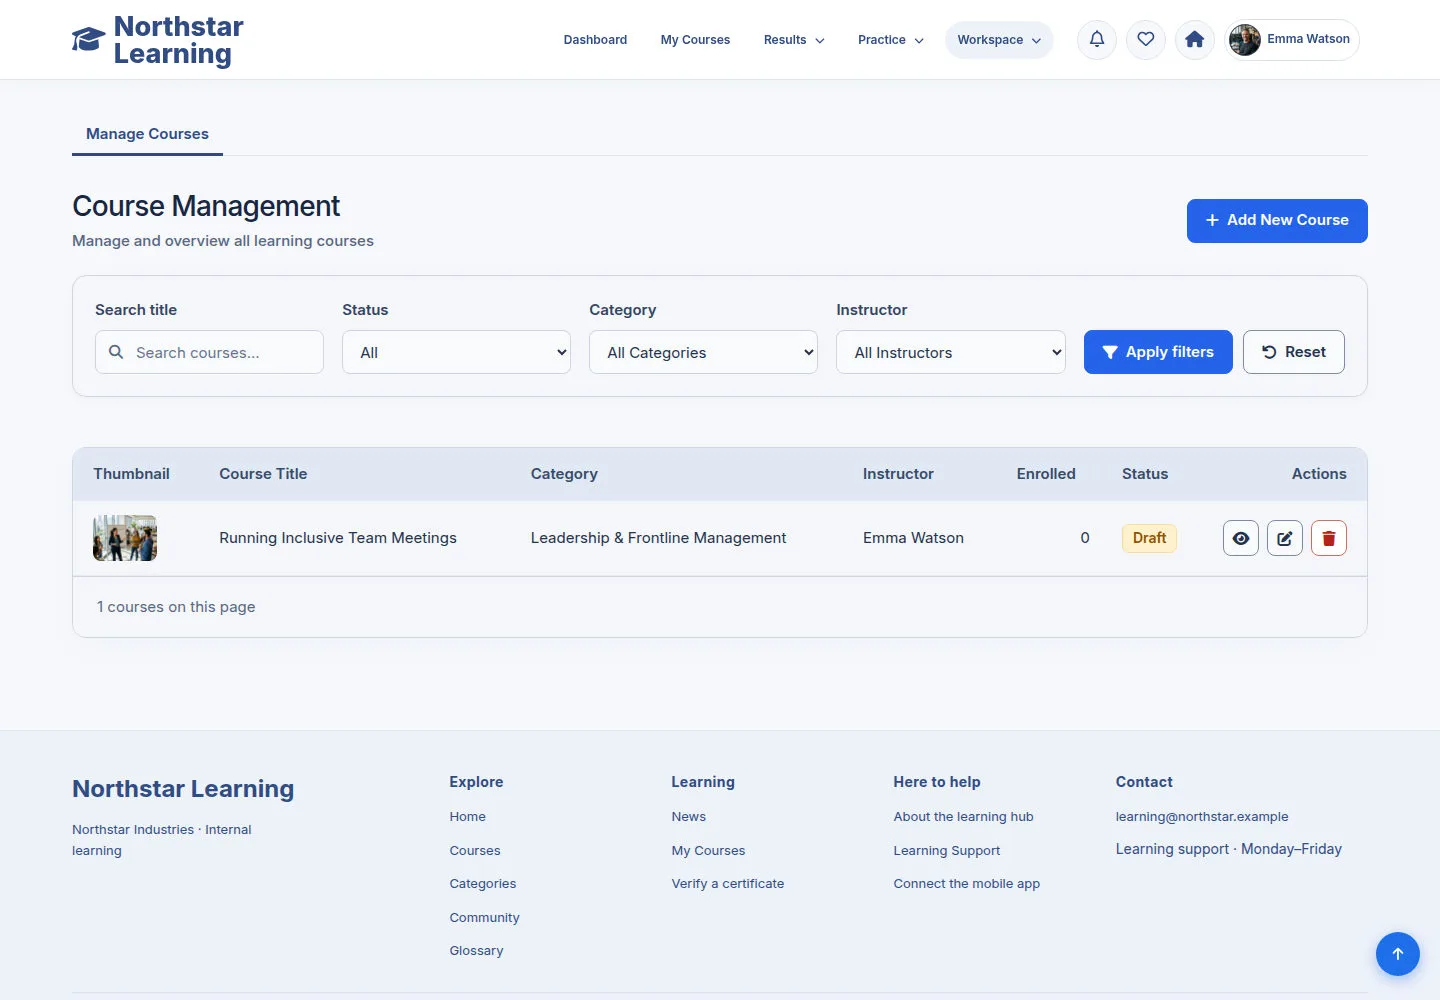This screenshot has width=1440, height=1000.
Task: Open the Categories footer link
Action: click(483, 884)
